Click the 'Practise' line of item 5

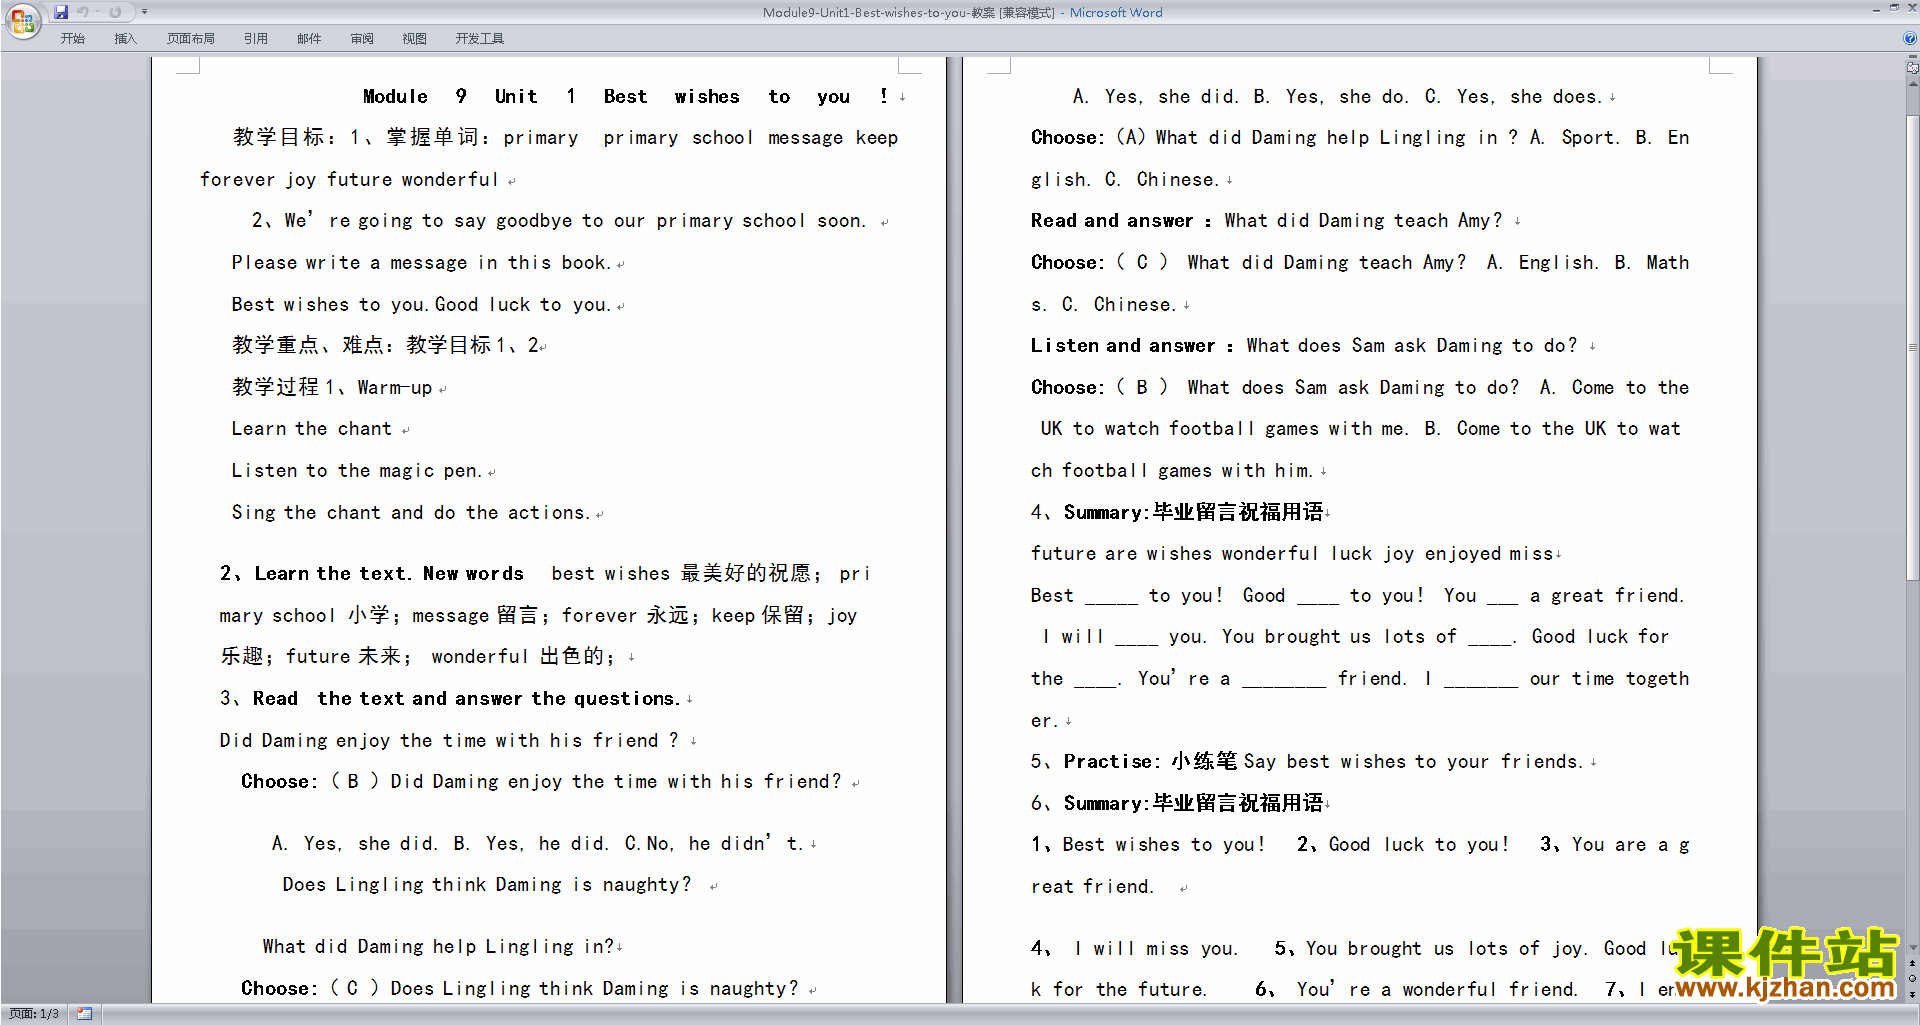[x=1307, y=762]
